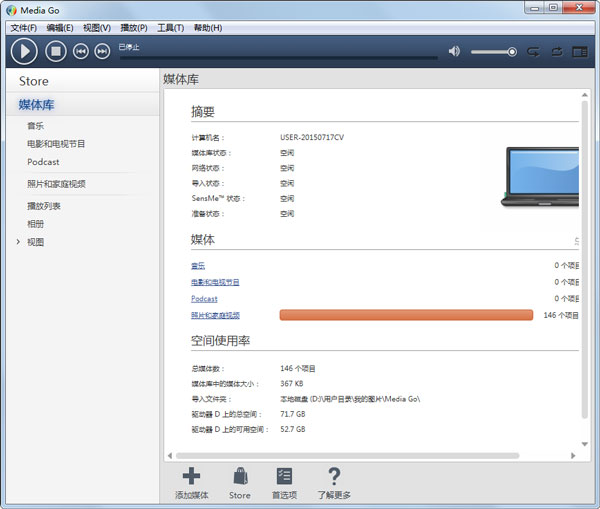This screenshot has height=509, width=600.
Task: Open Store via the shopping bag icon
Action: tap(240, 476)
